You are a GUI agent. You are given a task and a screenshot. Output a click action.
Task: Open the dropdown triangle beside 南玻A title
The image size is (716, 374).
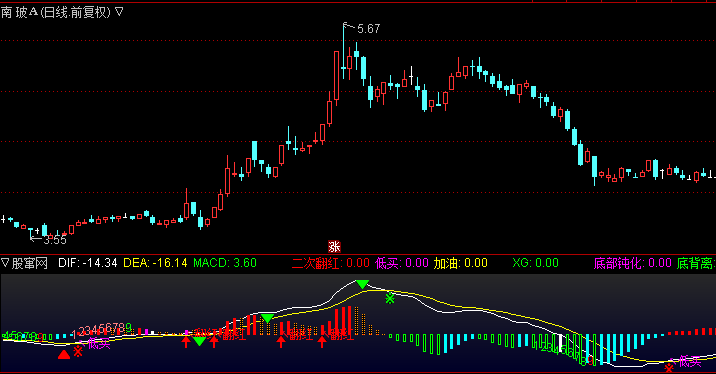[119, 12]
